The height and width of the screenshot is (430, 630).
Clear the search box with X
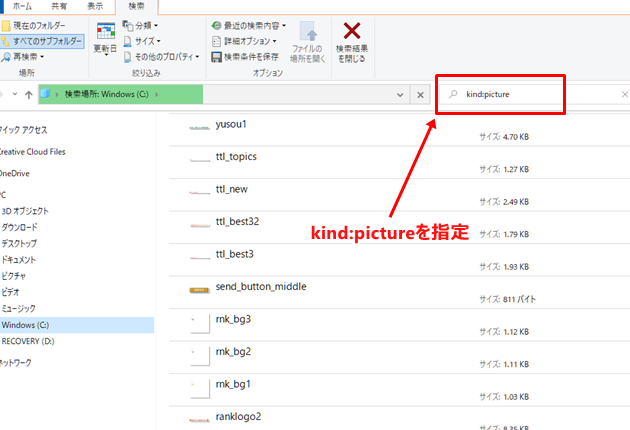pos(624,94)
